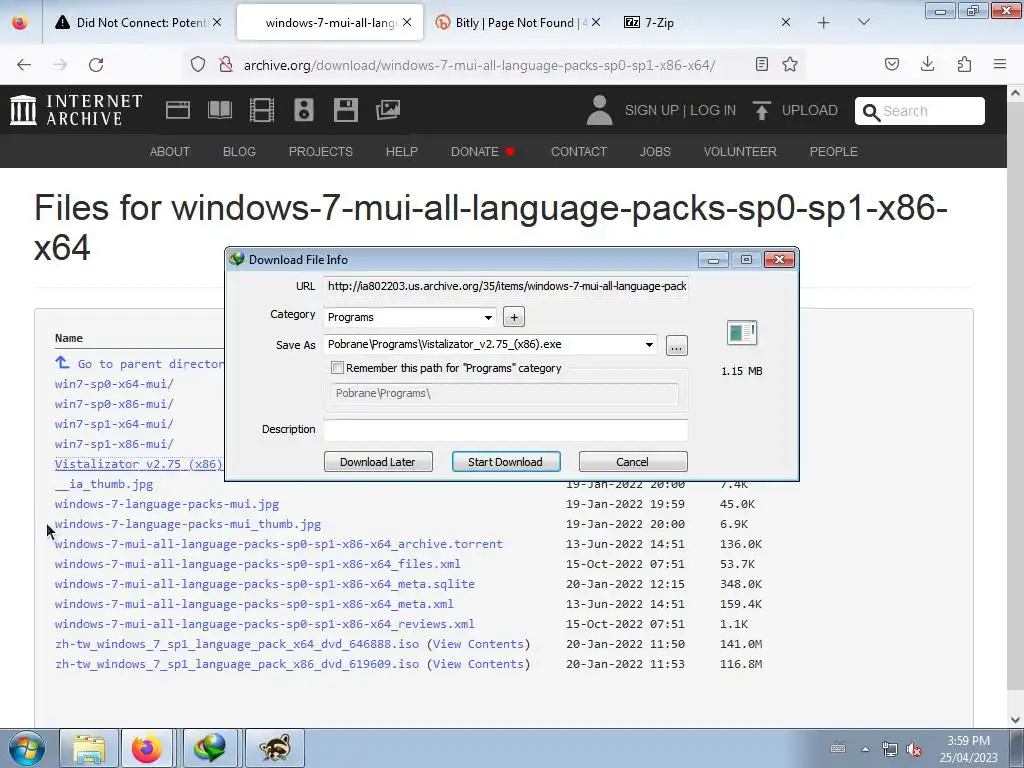The height and width of the screenshot is (768, 1024).
Task: Open windows-7-language-packs-mui.jpg link
Action: (x=167, y=504)
